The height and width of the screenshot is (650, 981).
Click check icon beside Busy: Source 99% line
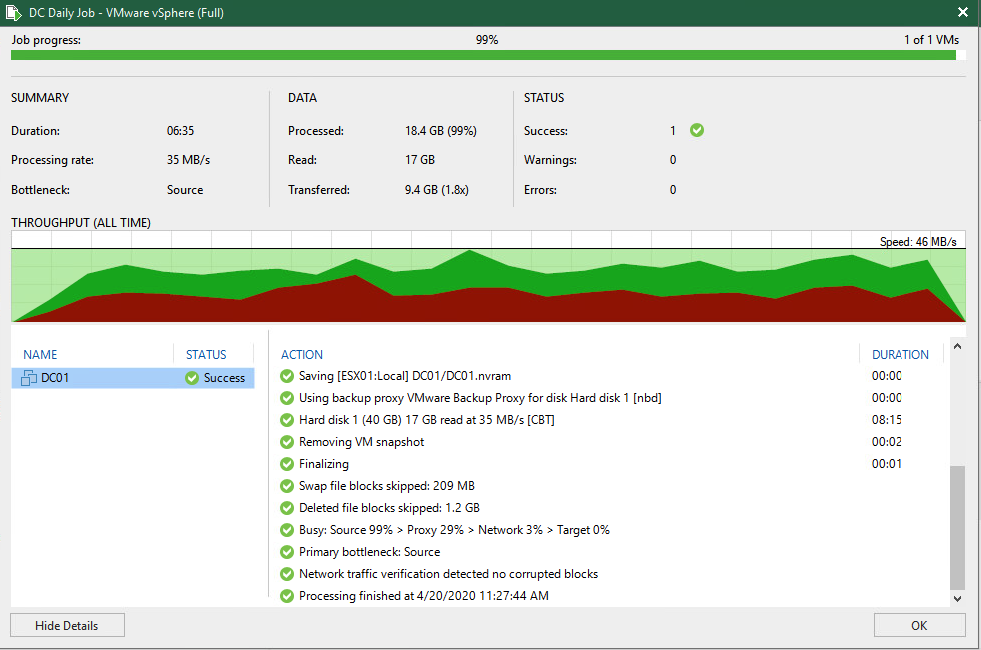287,530
